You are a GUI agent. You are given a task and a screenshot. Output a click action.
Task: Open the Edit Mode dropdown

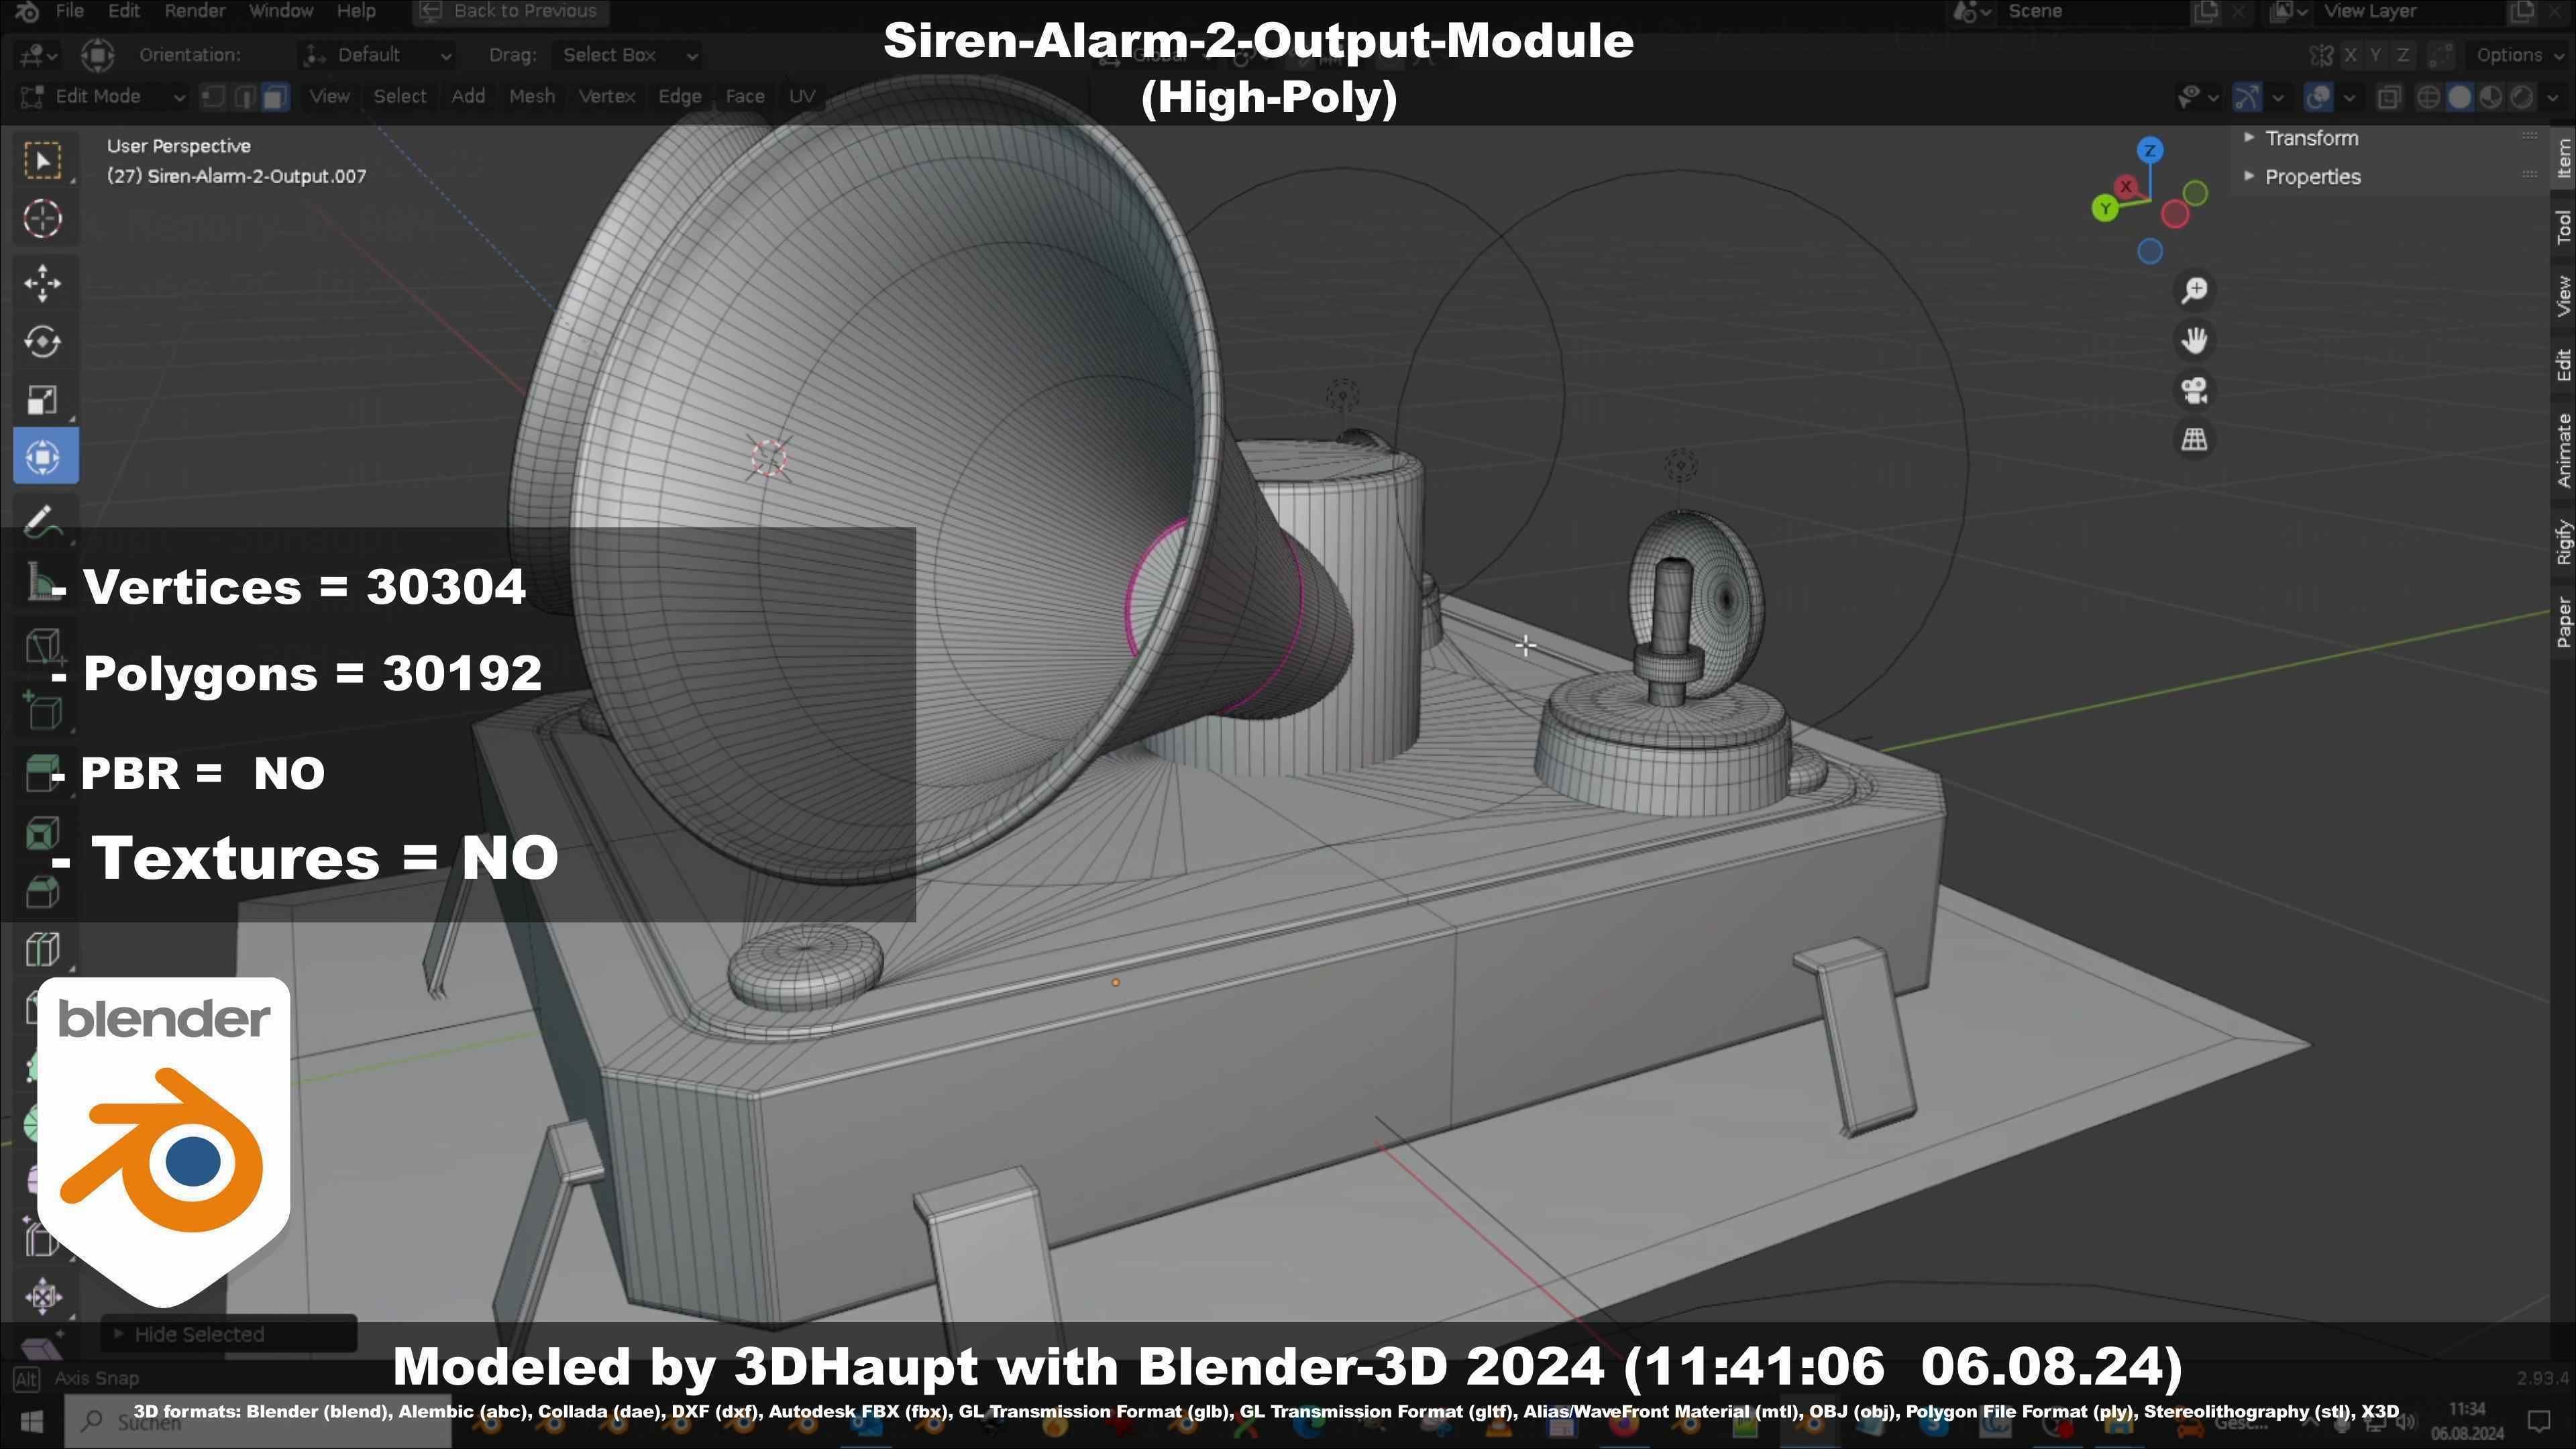[x=103, y=96]
